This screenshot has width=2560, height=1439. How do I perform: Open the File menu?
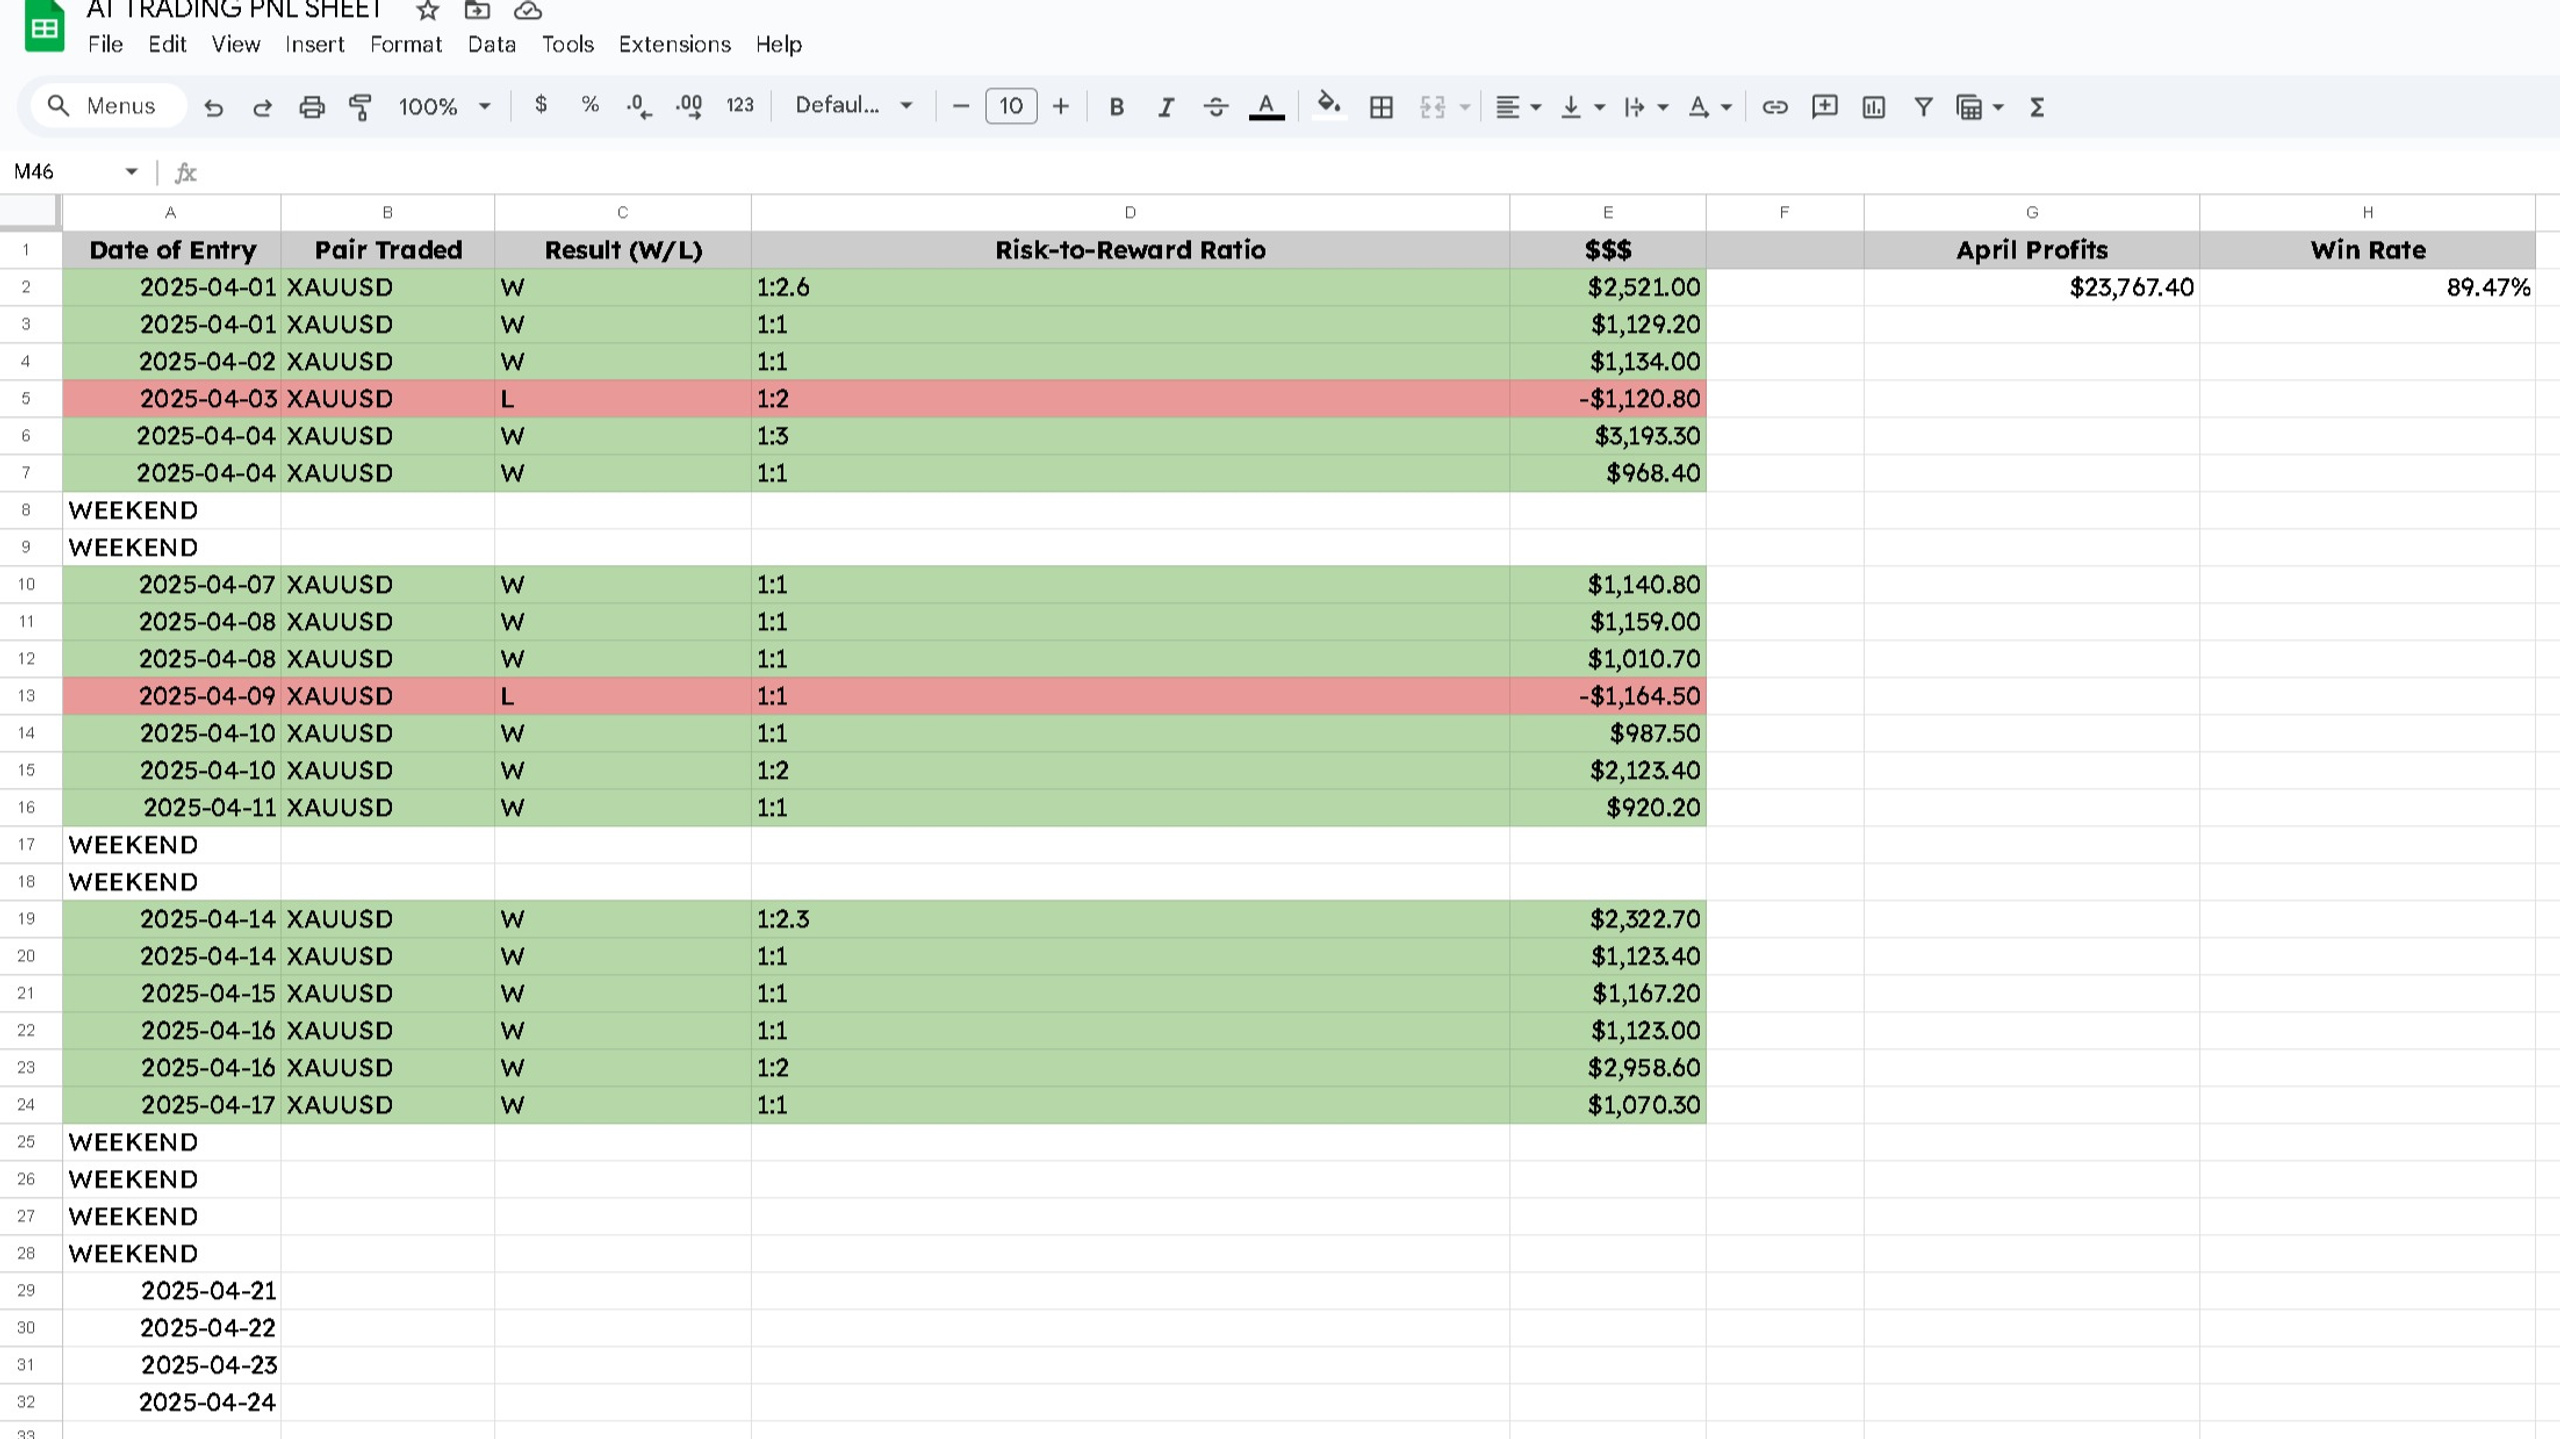tap(105, 44)
